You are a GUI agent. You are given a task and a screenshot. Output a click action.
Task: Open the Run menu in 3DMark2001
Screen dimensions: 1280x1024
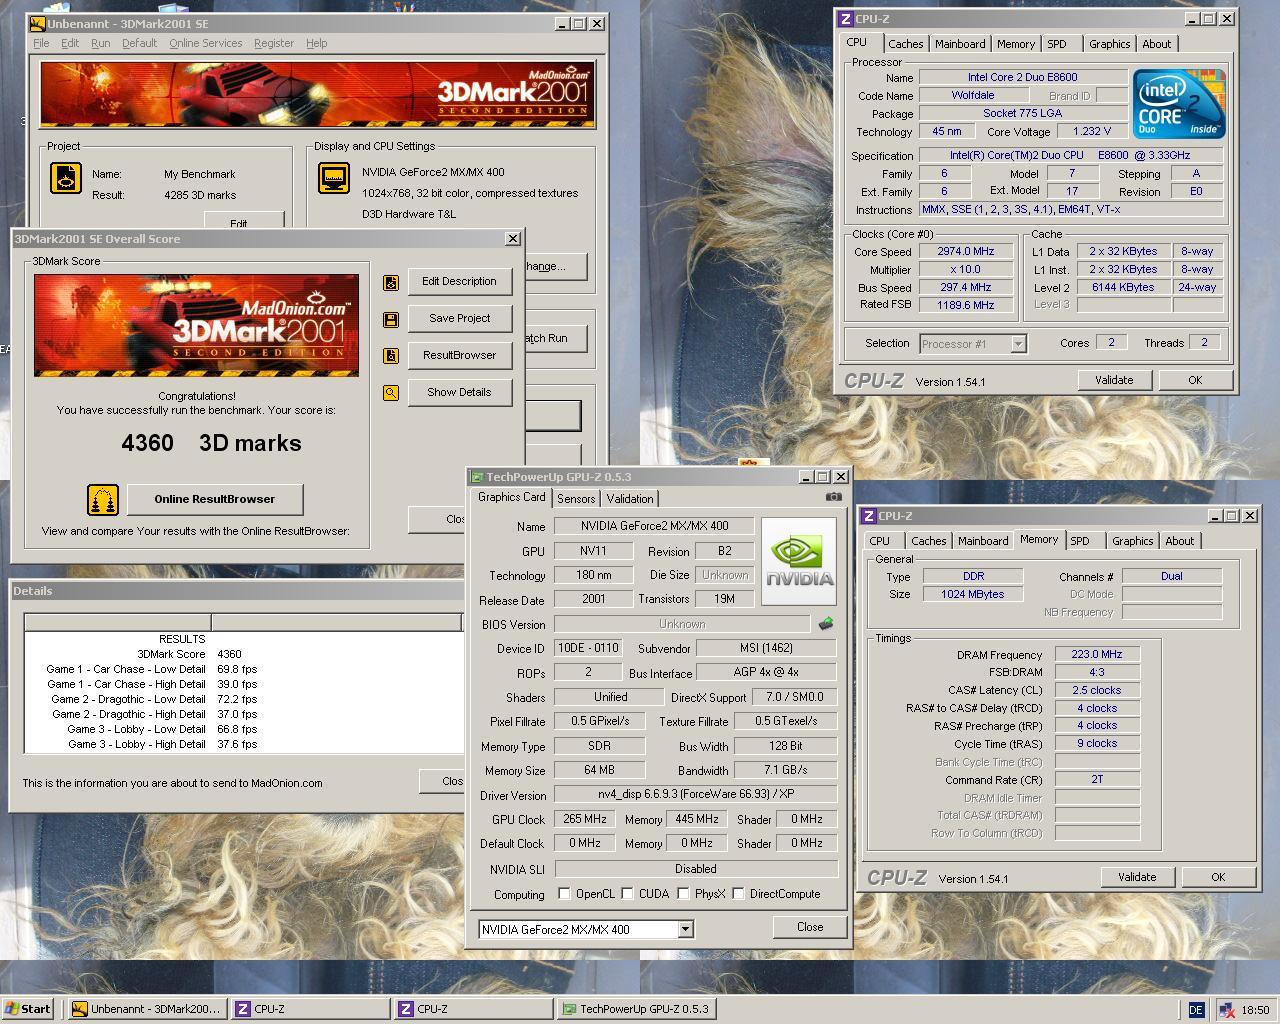tap(100, 43)
